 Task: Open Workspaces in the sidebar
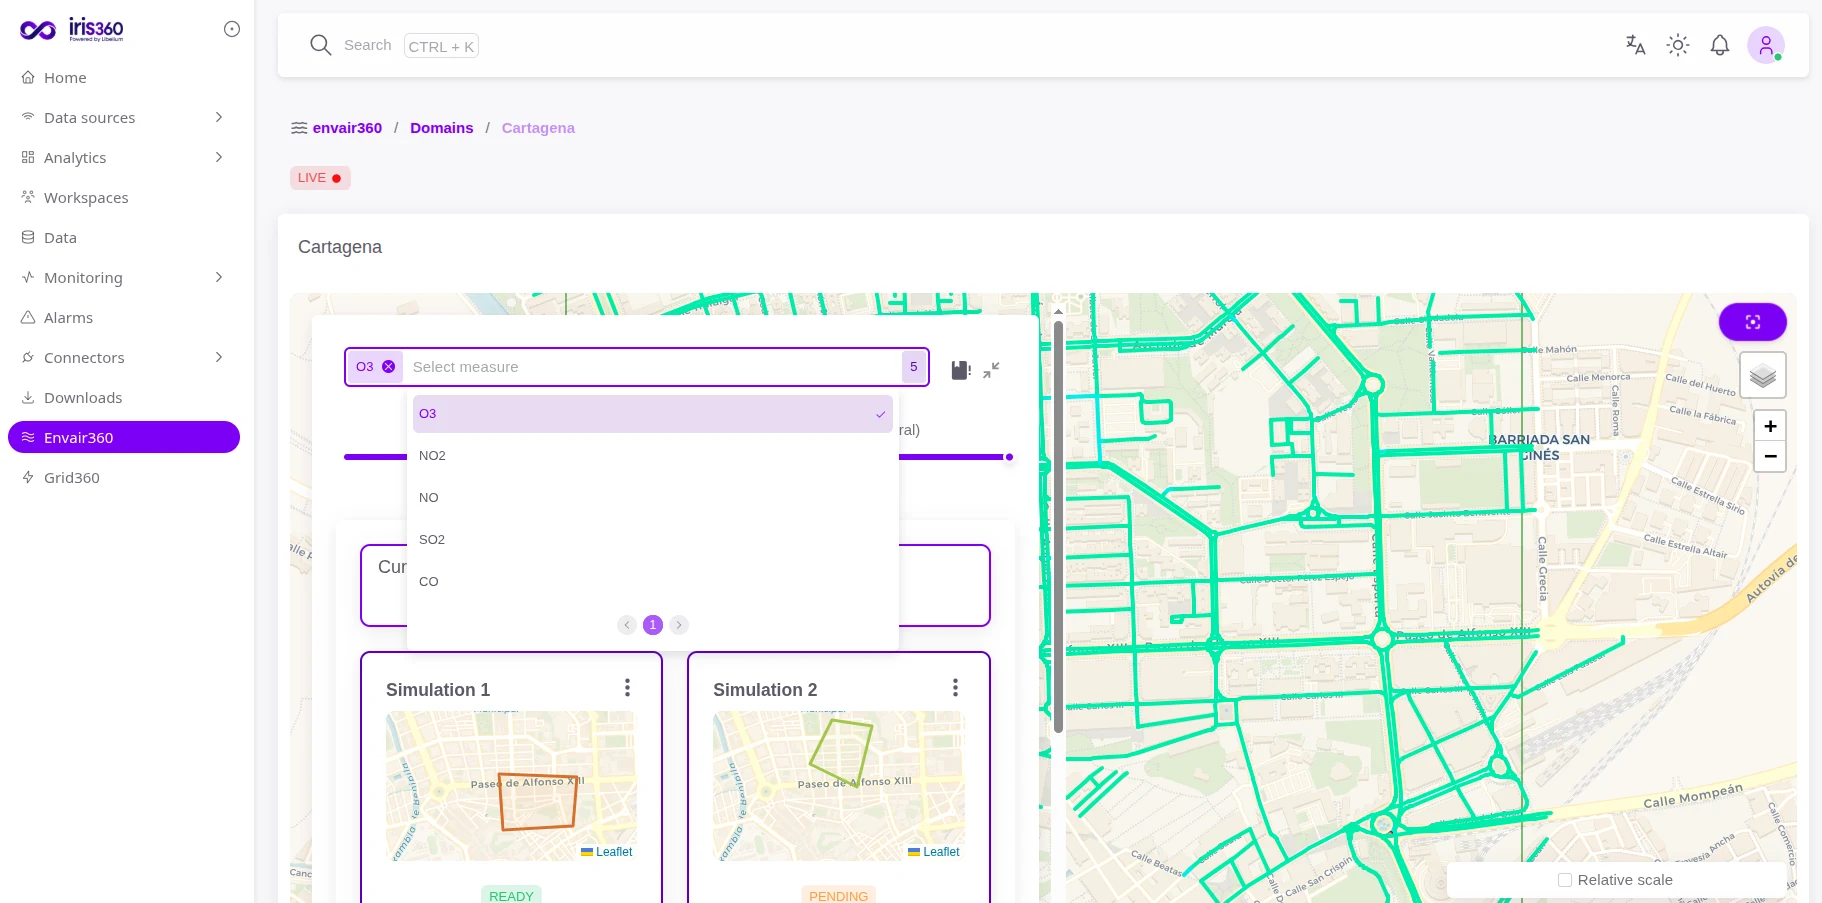click(x=123, y=197)
